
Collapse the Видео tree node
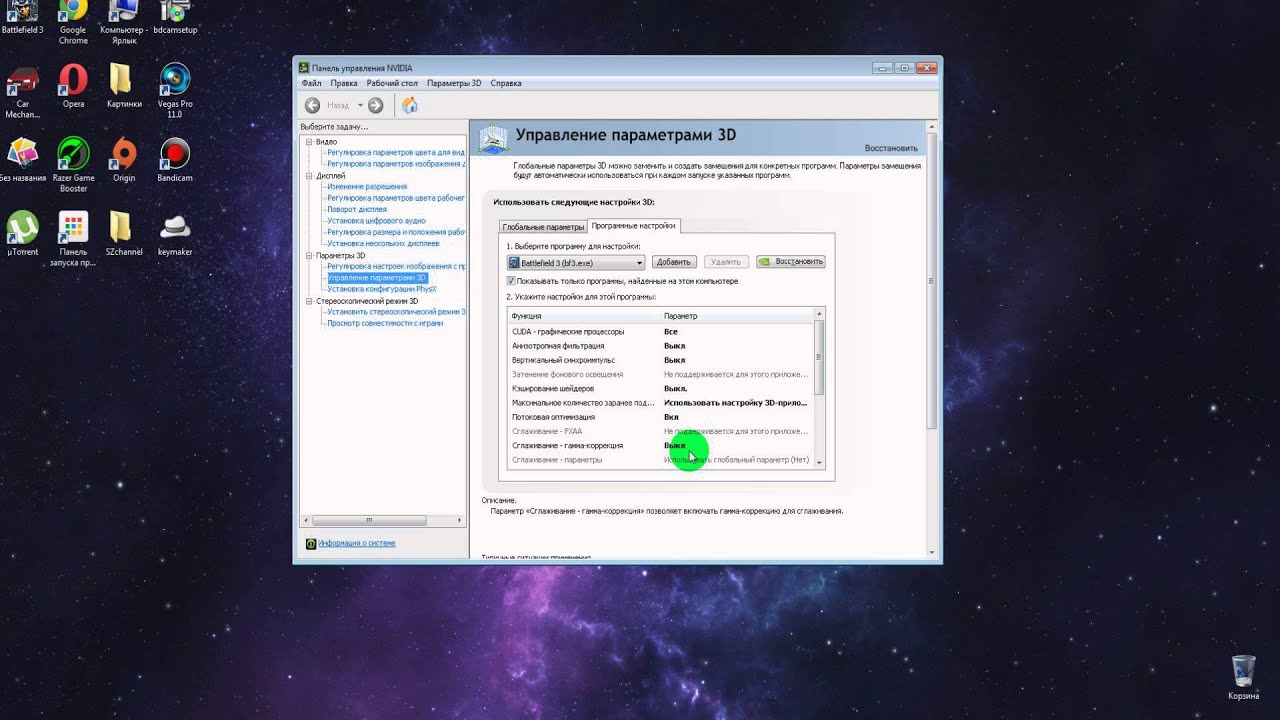pos(310,142)
